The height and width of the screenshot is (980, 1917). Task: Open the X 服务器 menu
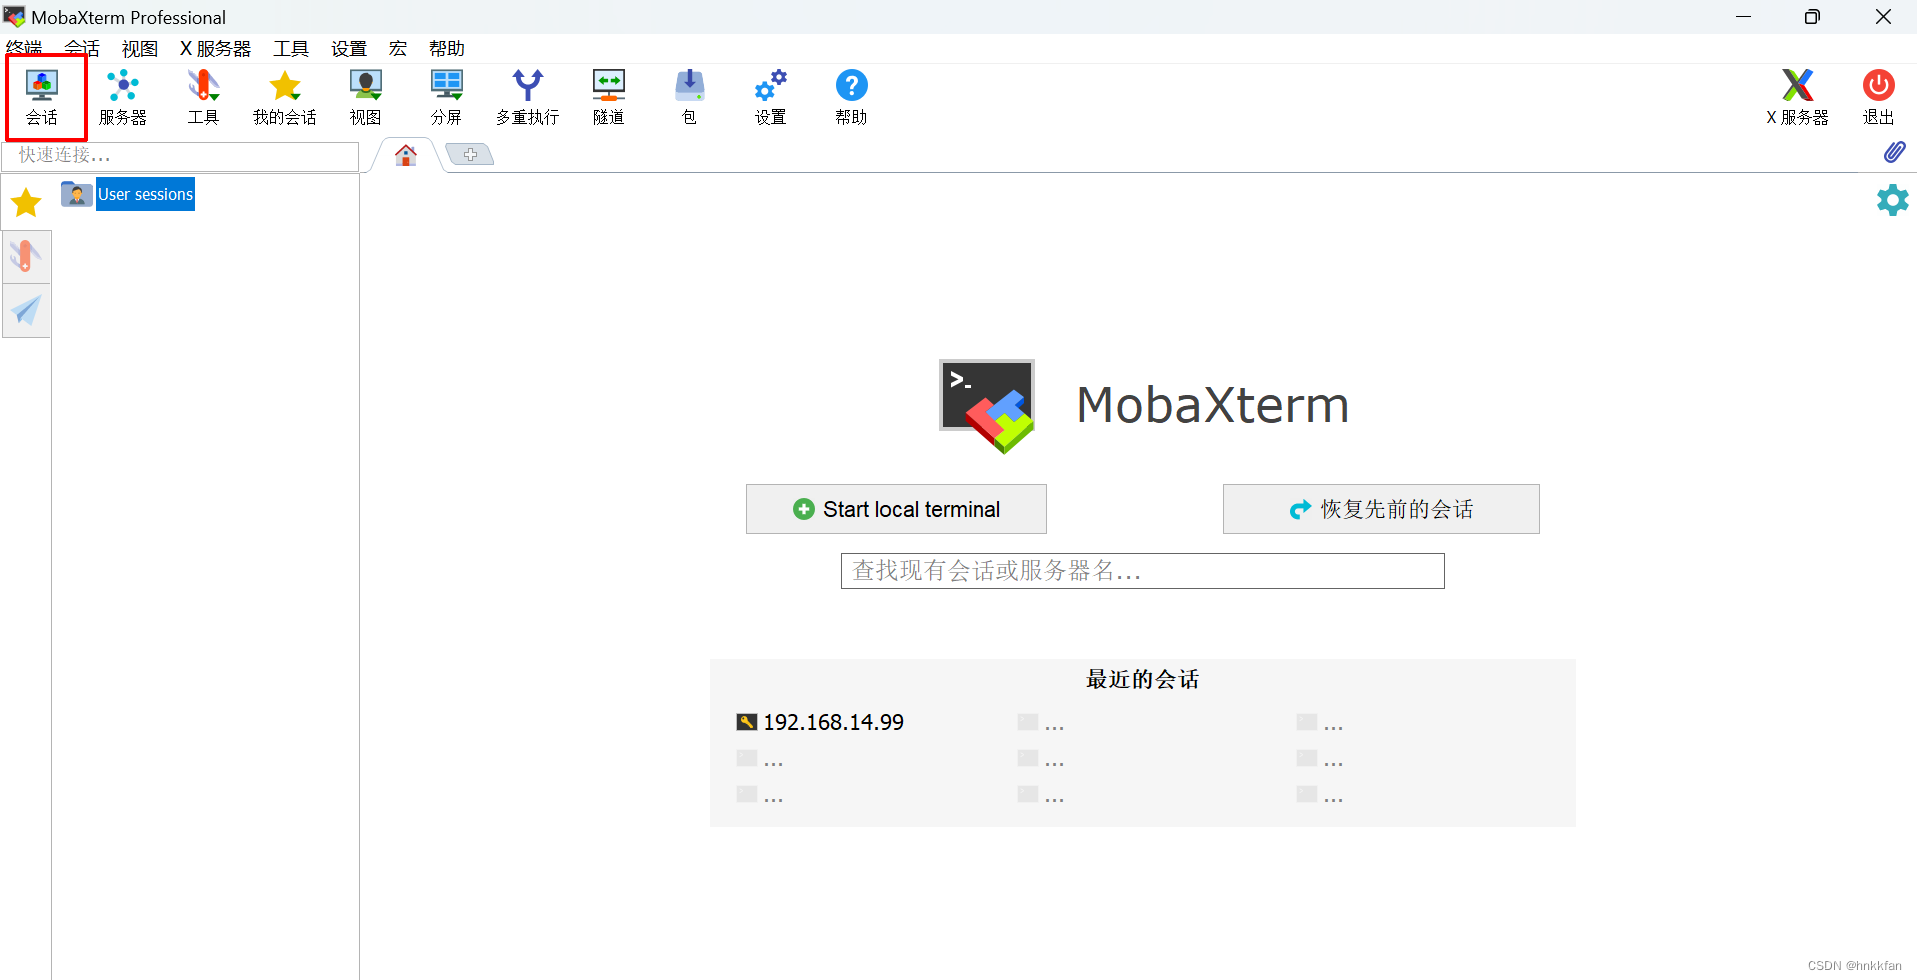point(215,48)
